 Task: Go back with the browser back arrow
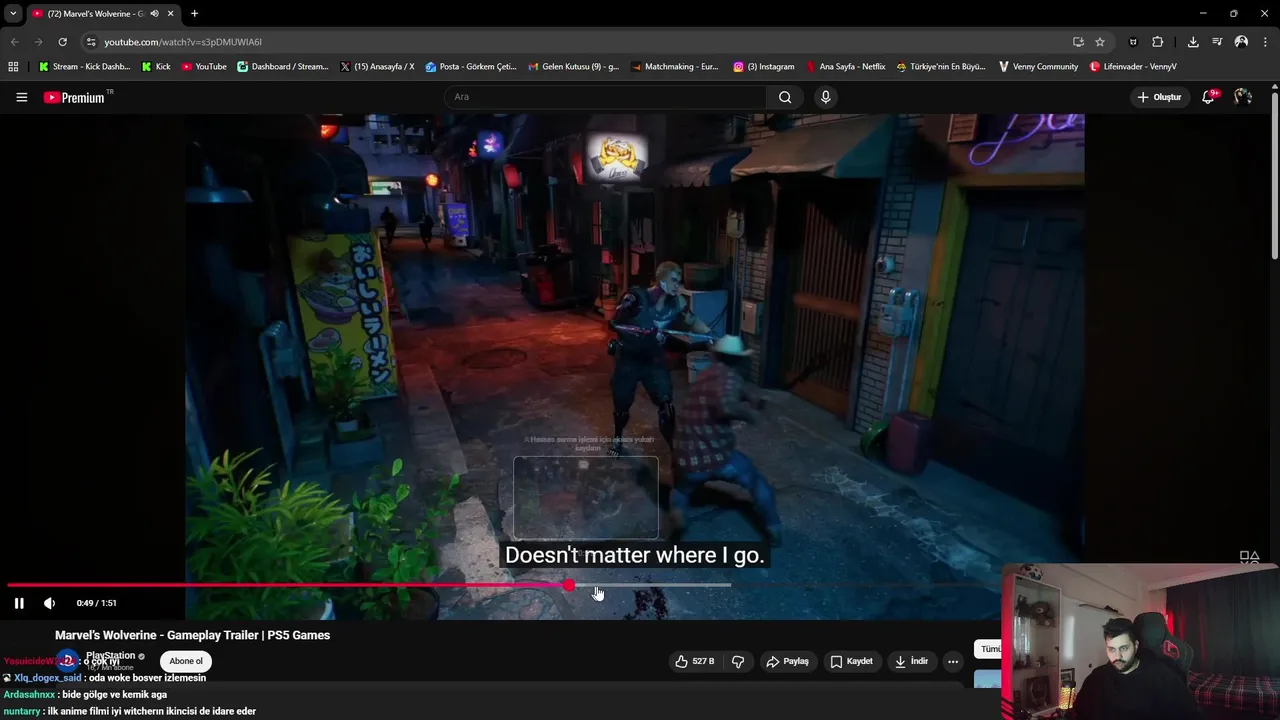click(14, 42)
